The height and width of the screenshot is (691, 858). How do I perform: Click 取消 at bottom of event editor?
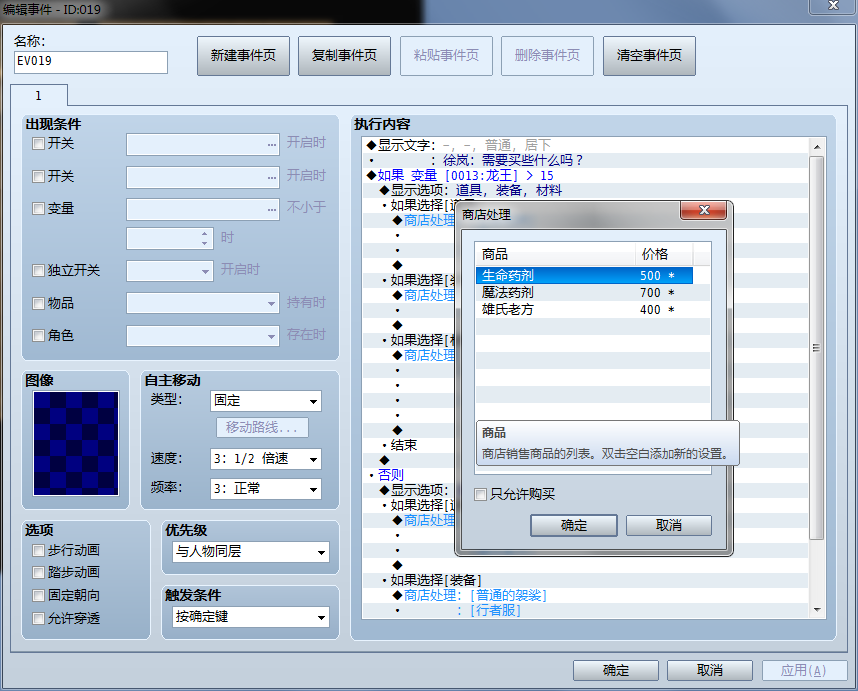(710, 671)
